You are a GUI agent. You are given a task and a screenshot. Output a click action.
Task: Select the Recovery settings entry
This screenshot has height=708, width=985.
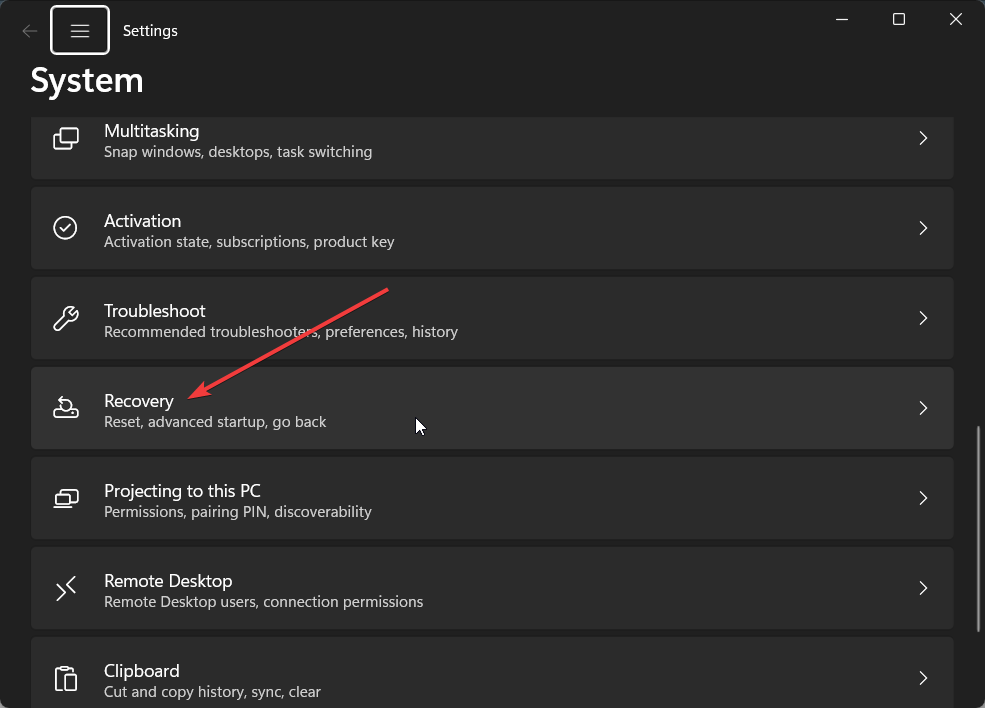[x=492, y=408]
